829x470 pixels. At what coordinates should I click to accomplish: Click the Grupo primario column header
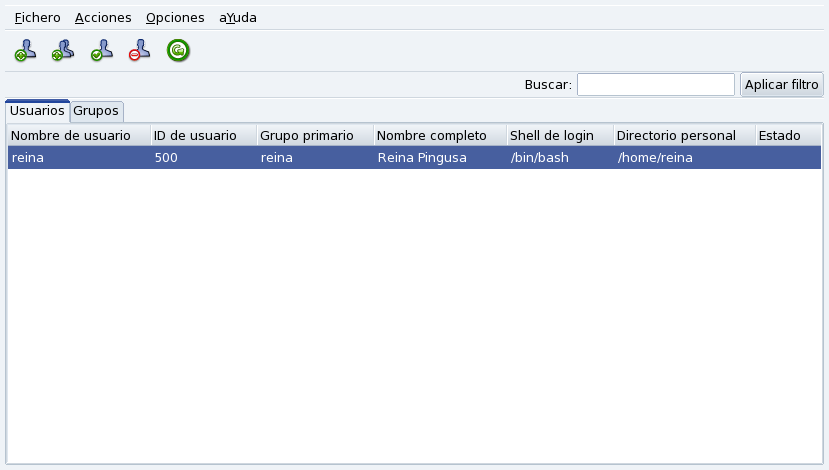[x=315, y=135]
